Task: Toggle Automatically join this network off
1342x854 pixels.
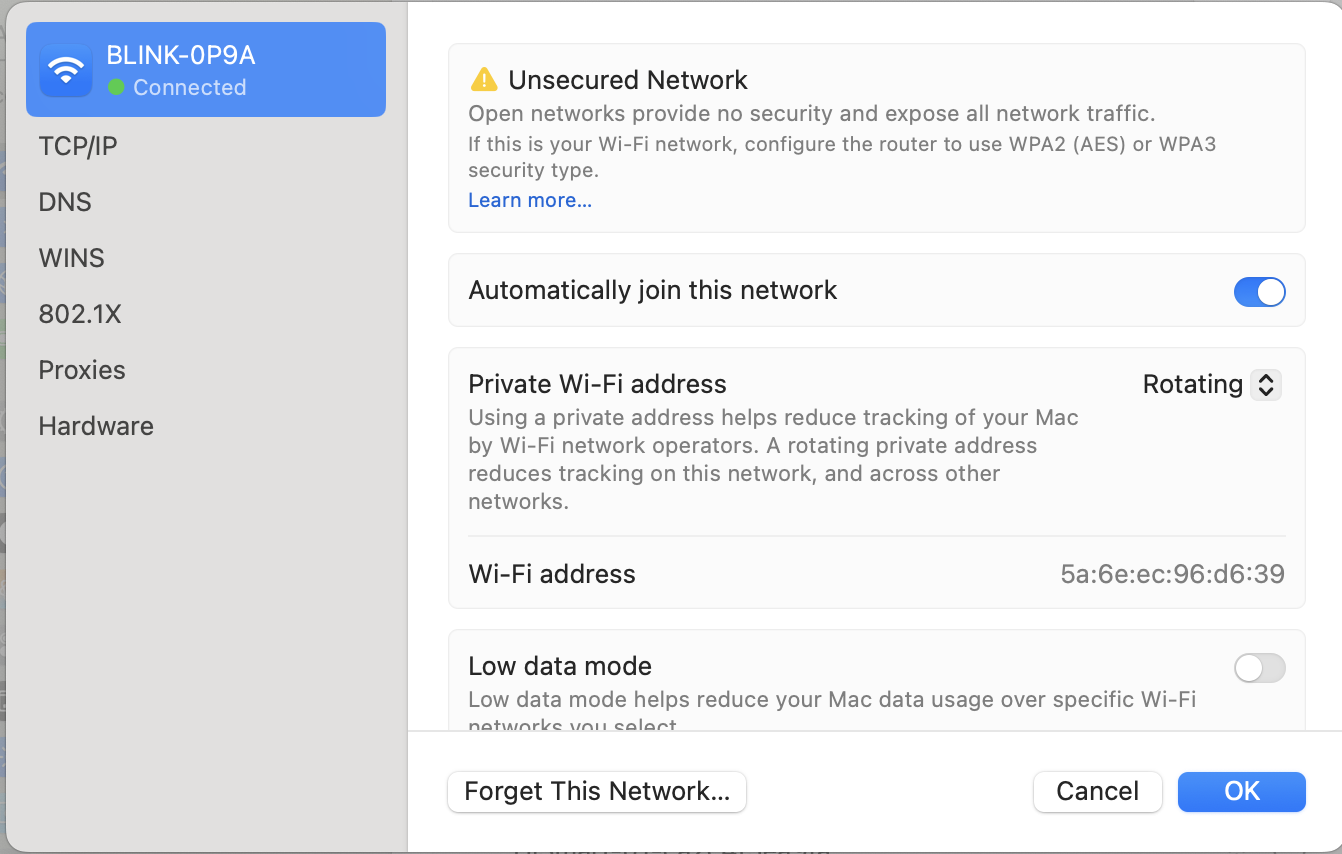Action: [x=1259, y=291]
